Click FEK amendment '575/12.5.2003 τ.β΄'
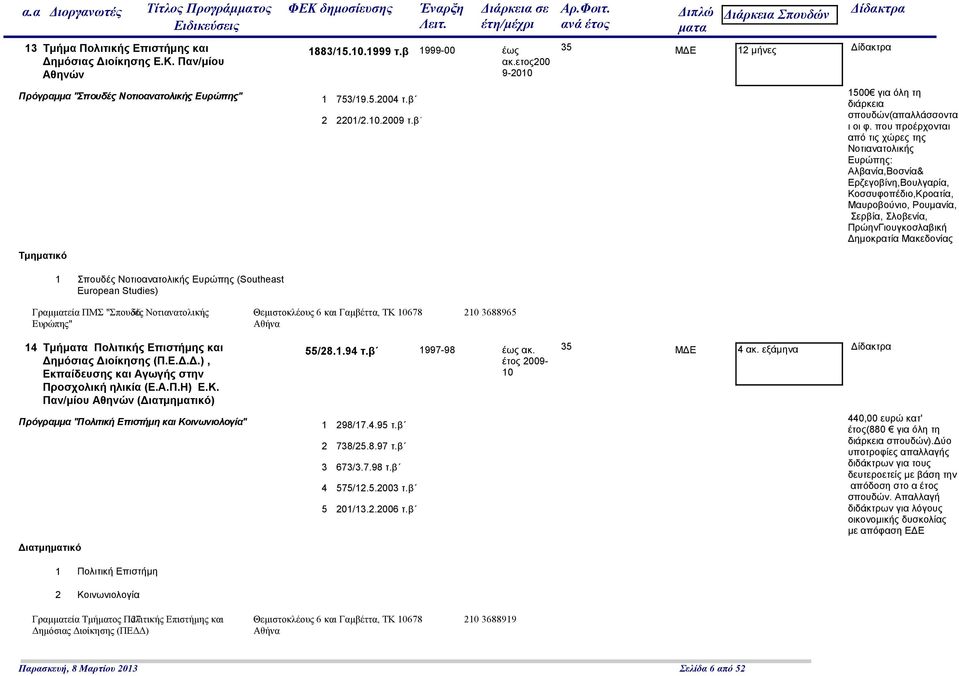Screen dimensions: 959x676 pyautogui.click(x=376, y=488)
